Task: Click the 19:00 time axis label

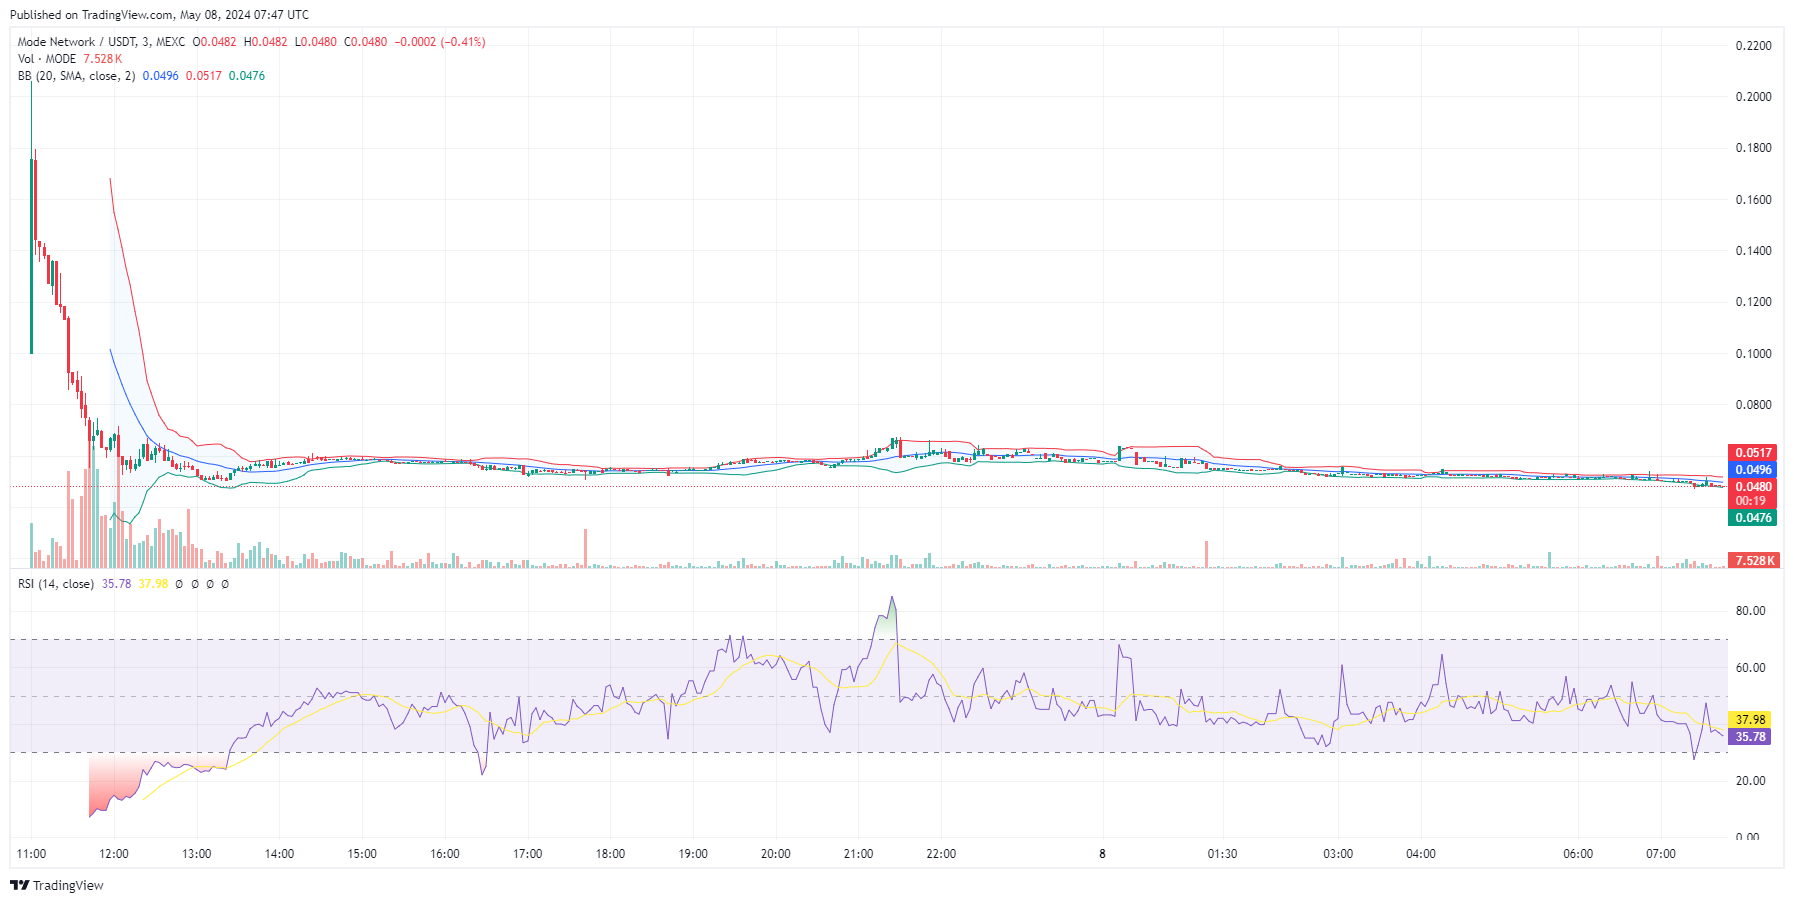Action: tap(693, 854)
